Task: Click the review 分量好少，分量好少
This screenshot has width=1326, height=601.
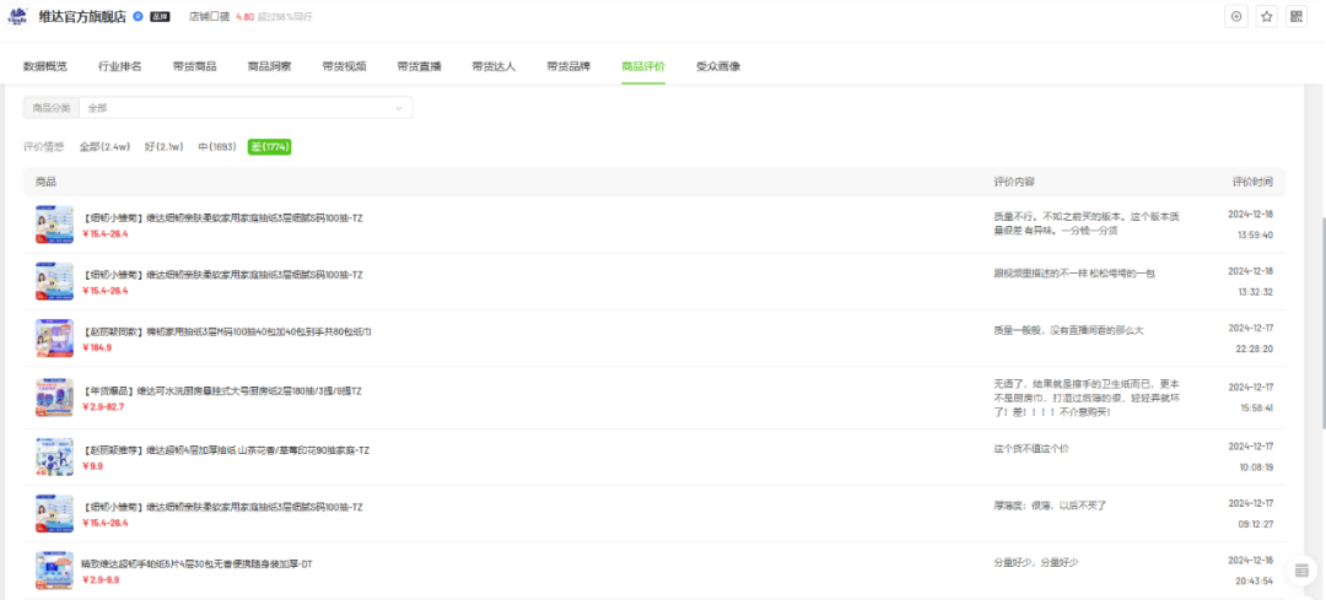Action: point(1036,563)
